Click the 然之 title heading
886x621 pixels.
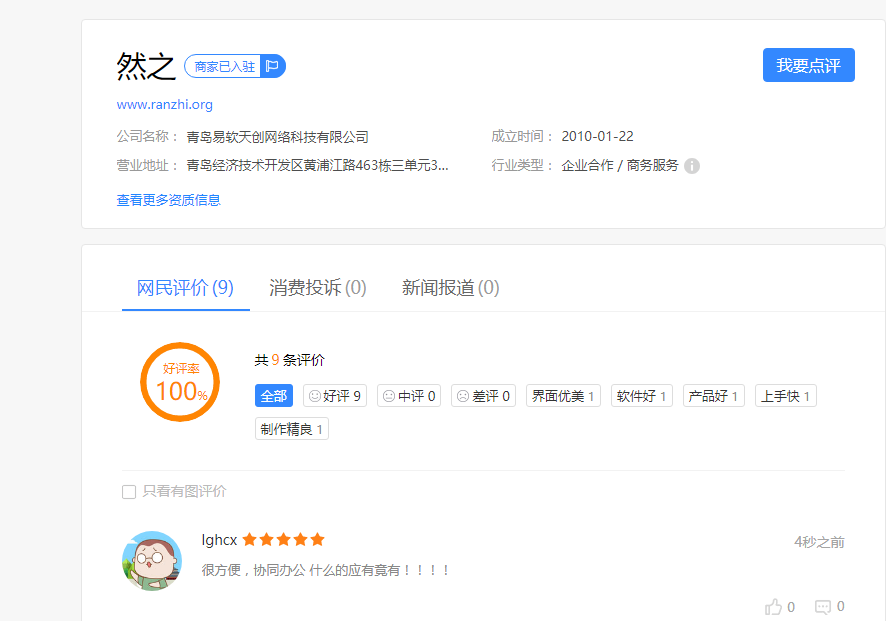tap(146, 66)
